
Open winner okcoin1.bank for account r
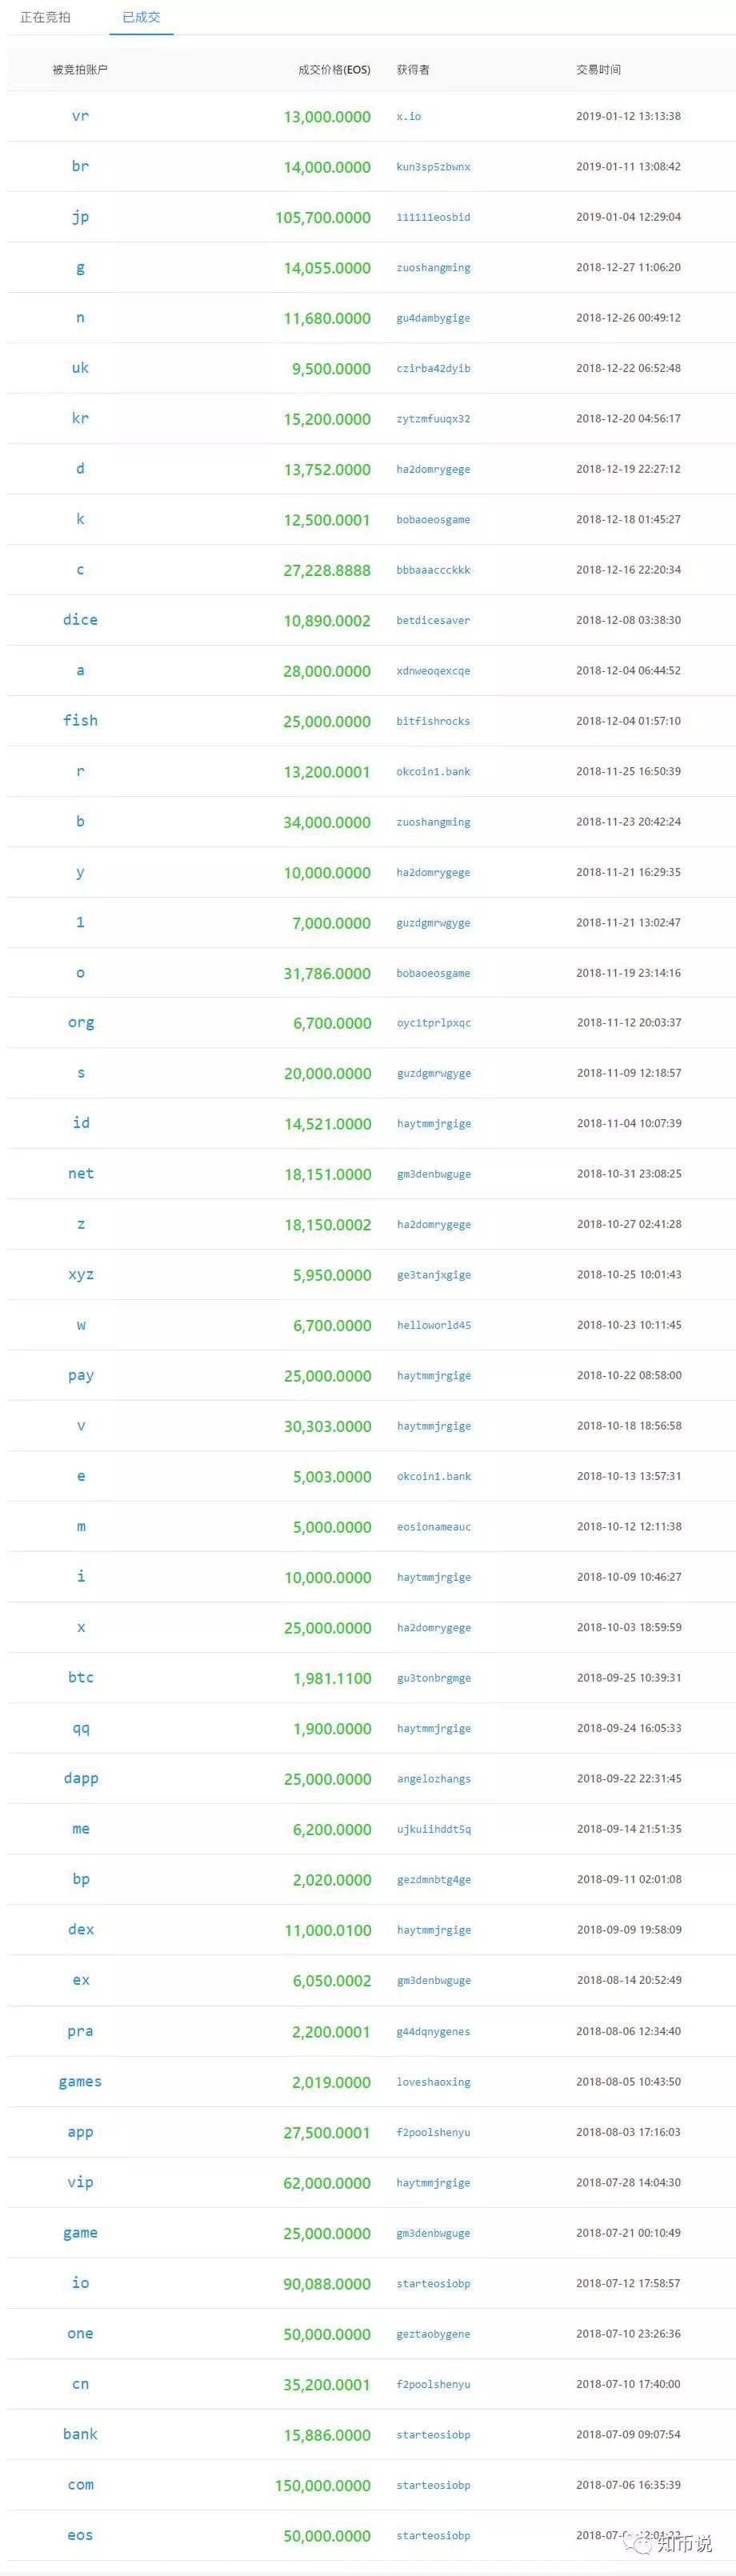[433, 771]
